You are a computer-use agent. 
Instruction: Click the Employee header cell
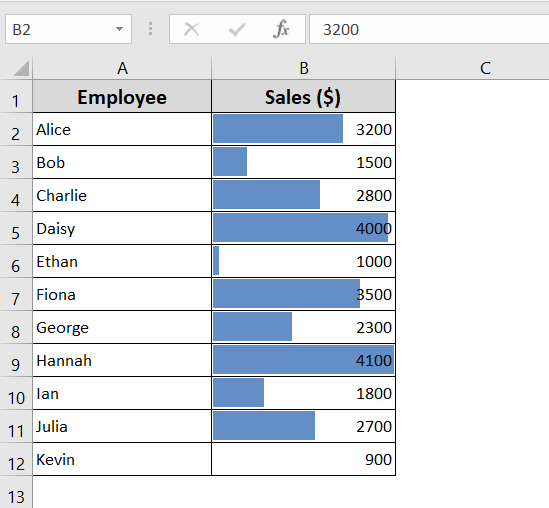[122, 96]
